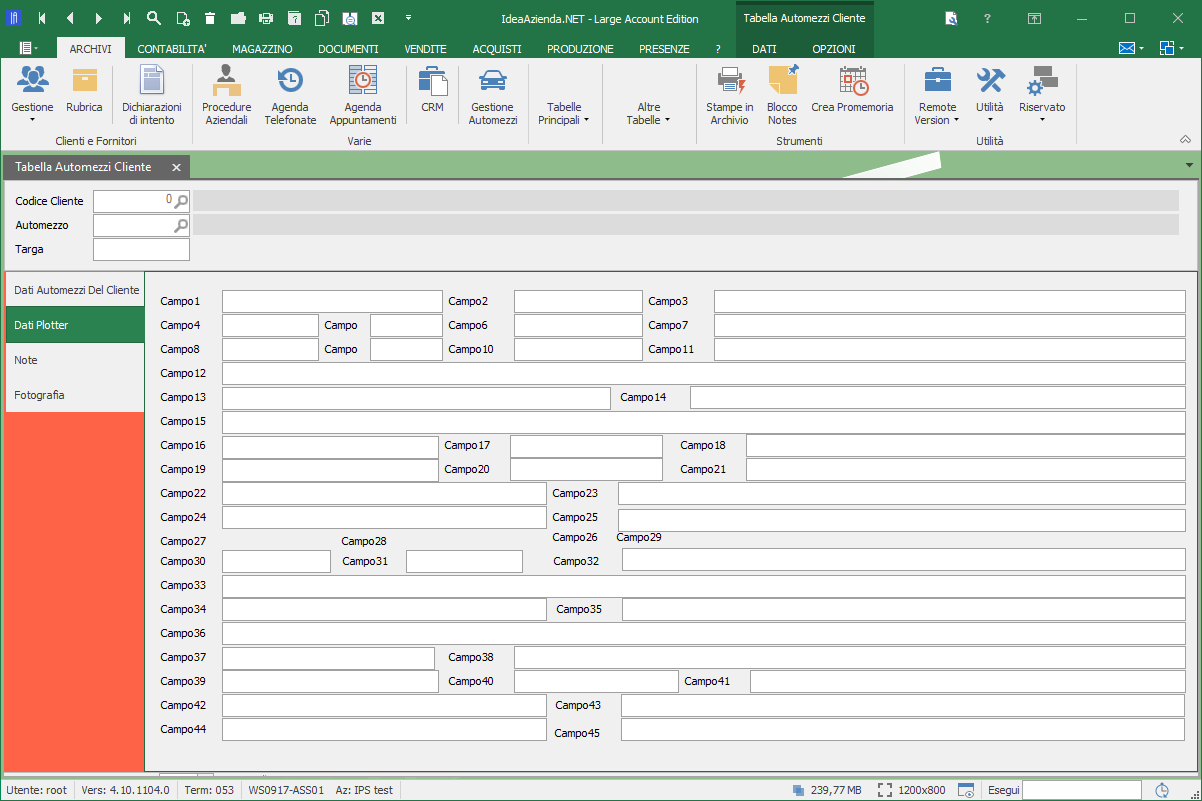Open Blocco Notes

[782, 96]
